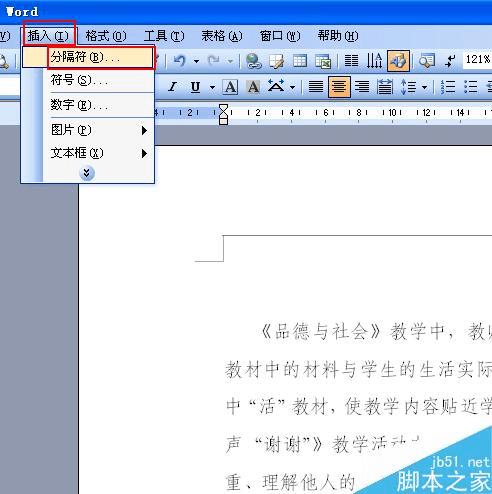Viewport: 492px width, 494px height.
Task: Open the Redo history dropdown arrow
Action: [231, 61]
